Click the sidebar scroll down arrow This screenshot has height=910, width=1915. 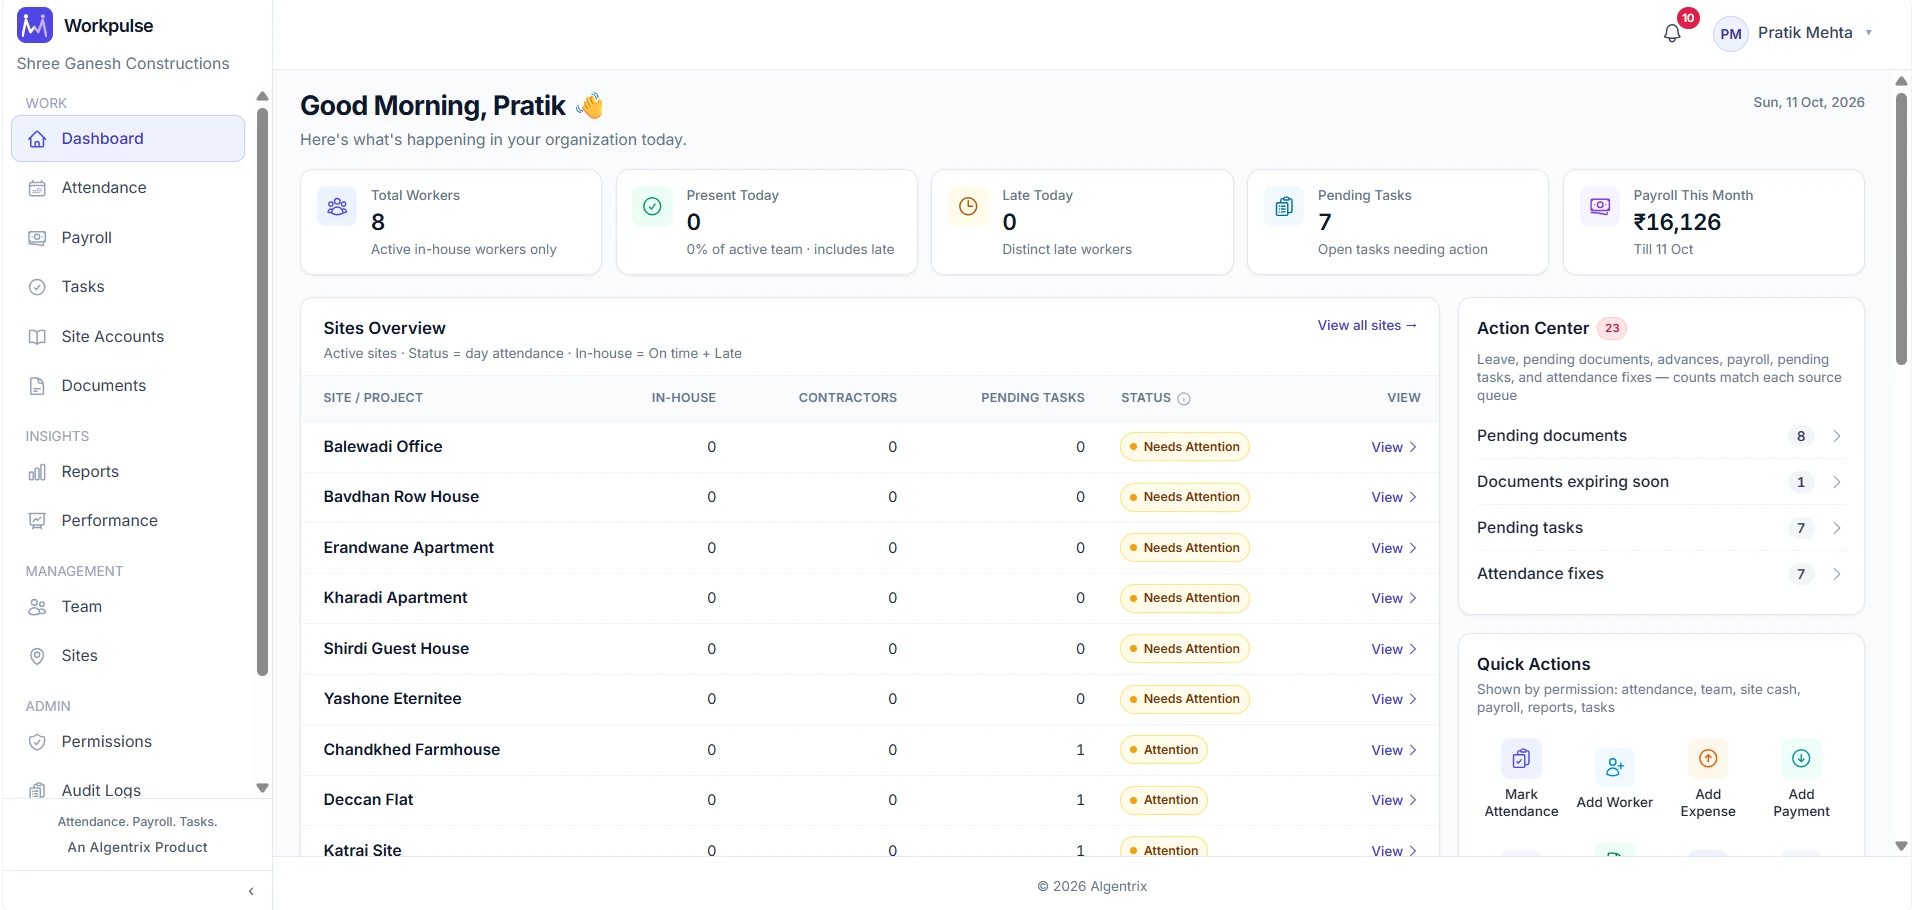(262, 788)
